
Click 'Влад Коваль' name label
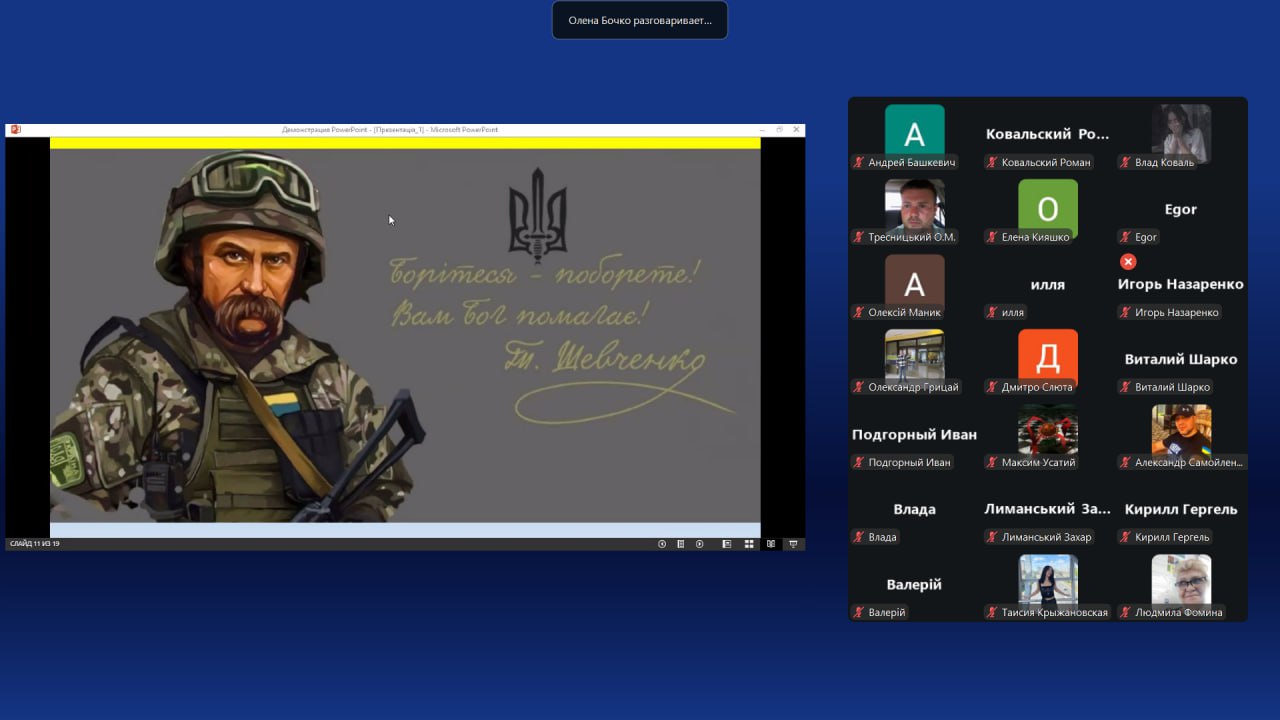(x=1164, y=162)
